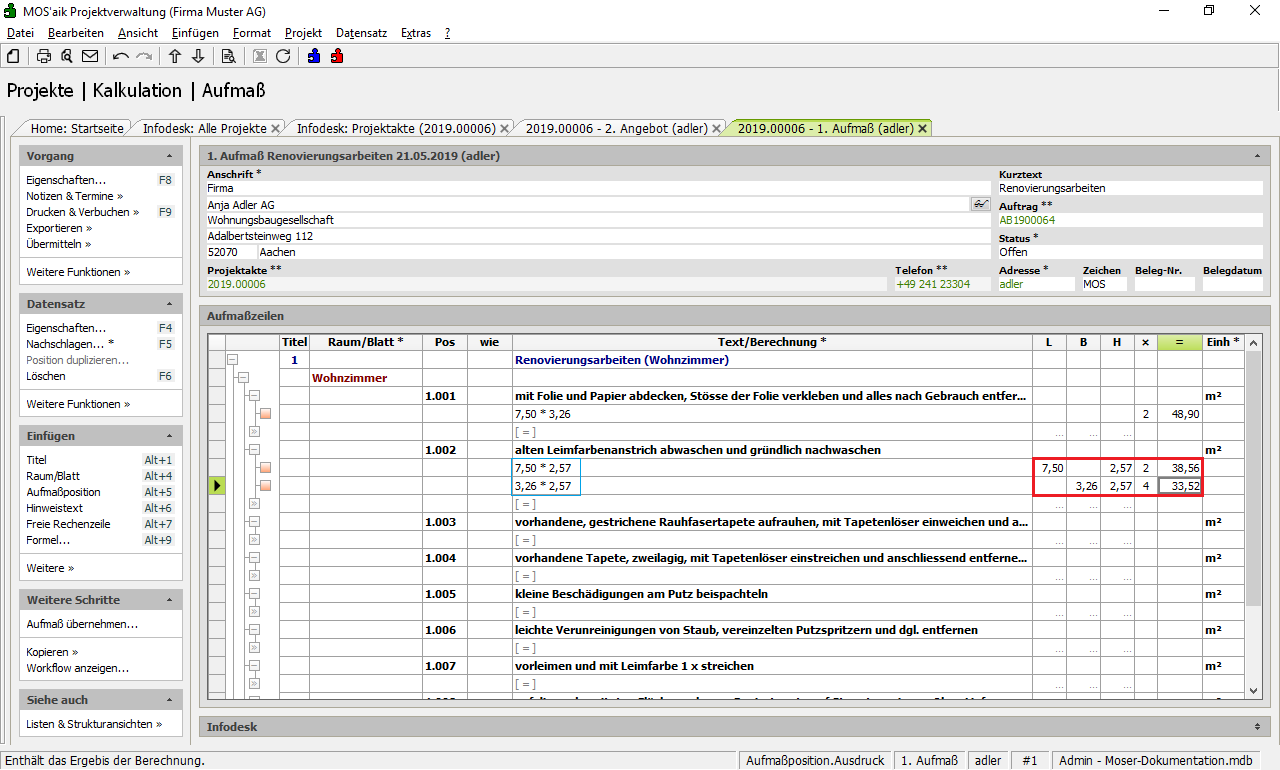Viewport: 1280px width, 770px height.
Task: Collapse the Vorgang sidebar panel
Action: [x=170, y=156]
